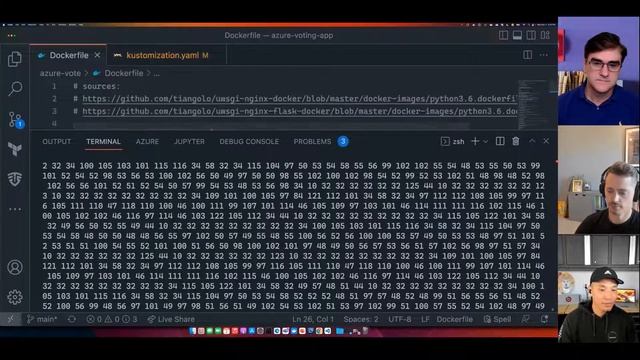Open editor More Actions ellipsis
The width and height of the screenshot is (640, 360).
coord(544,55)
